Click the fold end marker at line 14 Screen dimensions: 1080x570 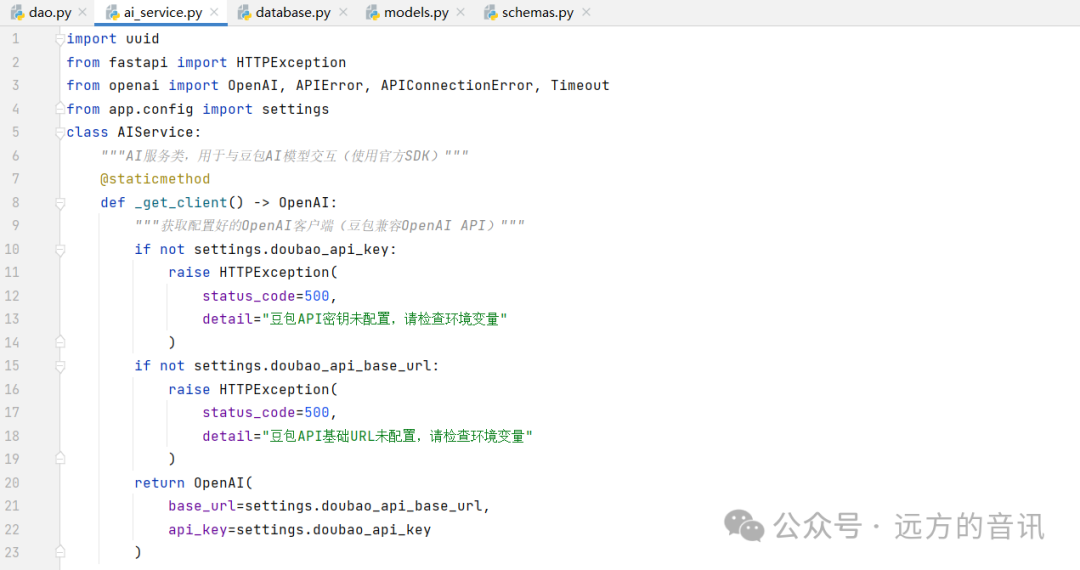60,342
